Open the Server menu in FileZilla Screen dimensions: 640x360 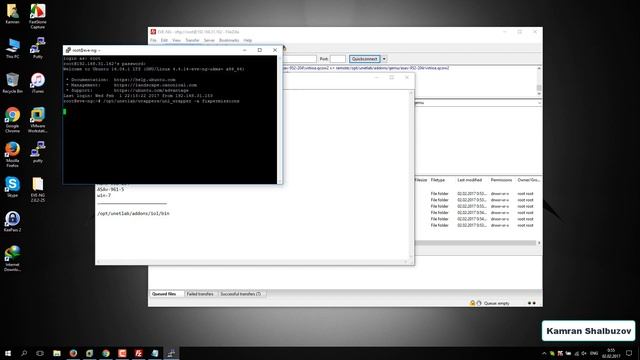(x=209, y=40)
